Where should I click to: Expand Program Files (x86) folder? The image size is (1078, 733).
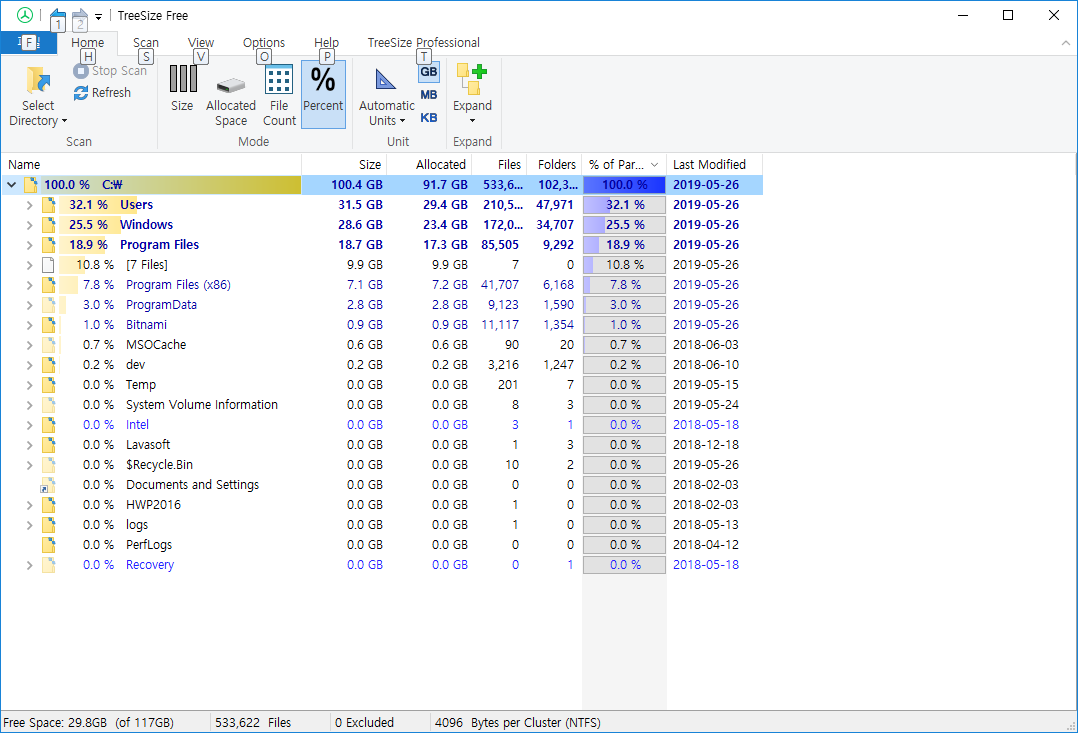(30, 285)
